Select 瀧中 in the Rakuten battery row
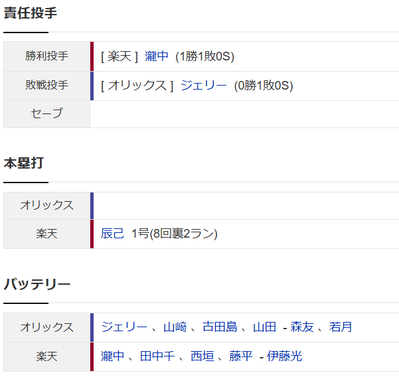Viewport: 399px width, 377px height. pyautogui.click(x=112, y=356)
